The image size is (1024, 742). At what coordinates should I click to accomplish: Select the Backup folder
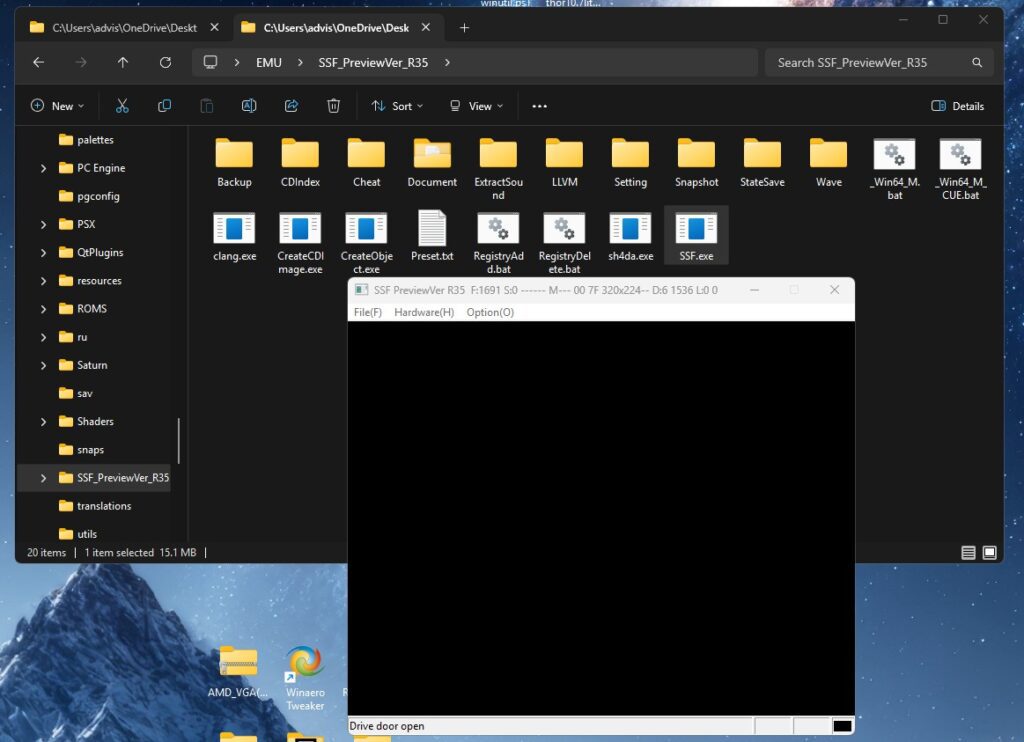pos(234,162)
